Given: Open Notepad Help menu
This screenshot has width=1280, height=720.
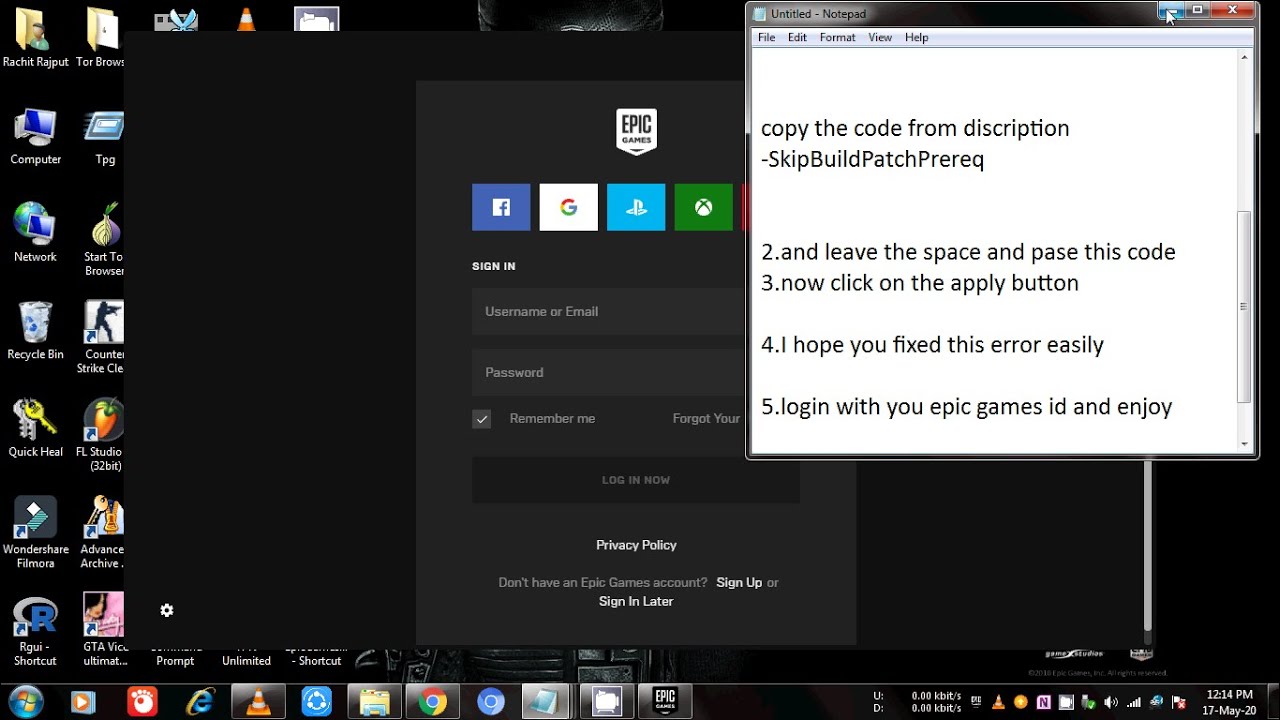Looking at the screenshot, I should (916, 37).
